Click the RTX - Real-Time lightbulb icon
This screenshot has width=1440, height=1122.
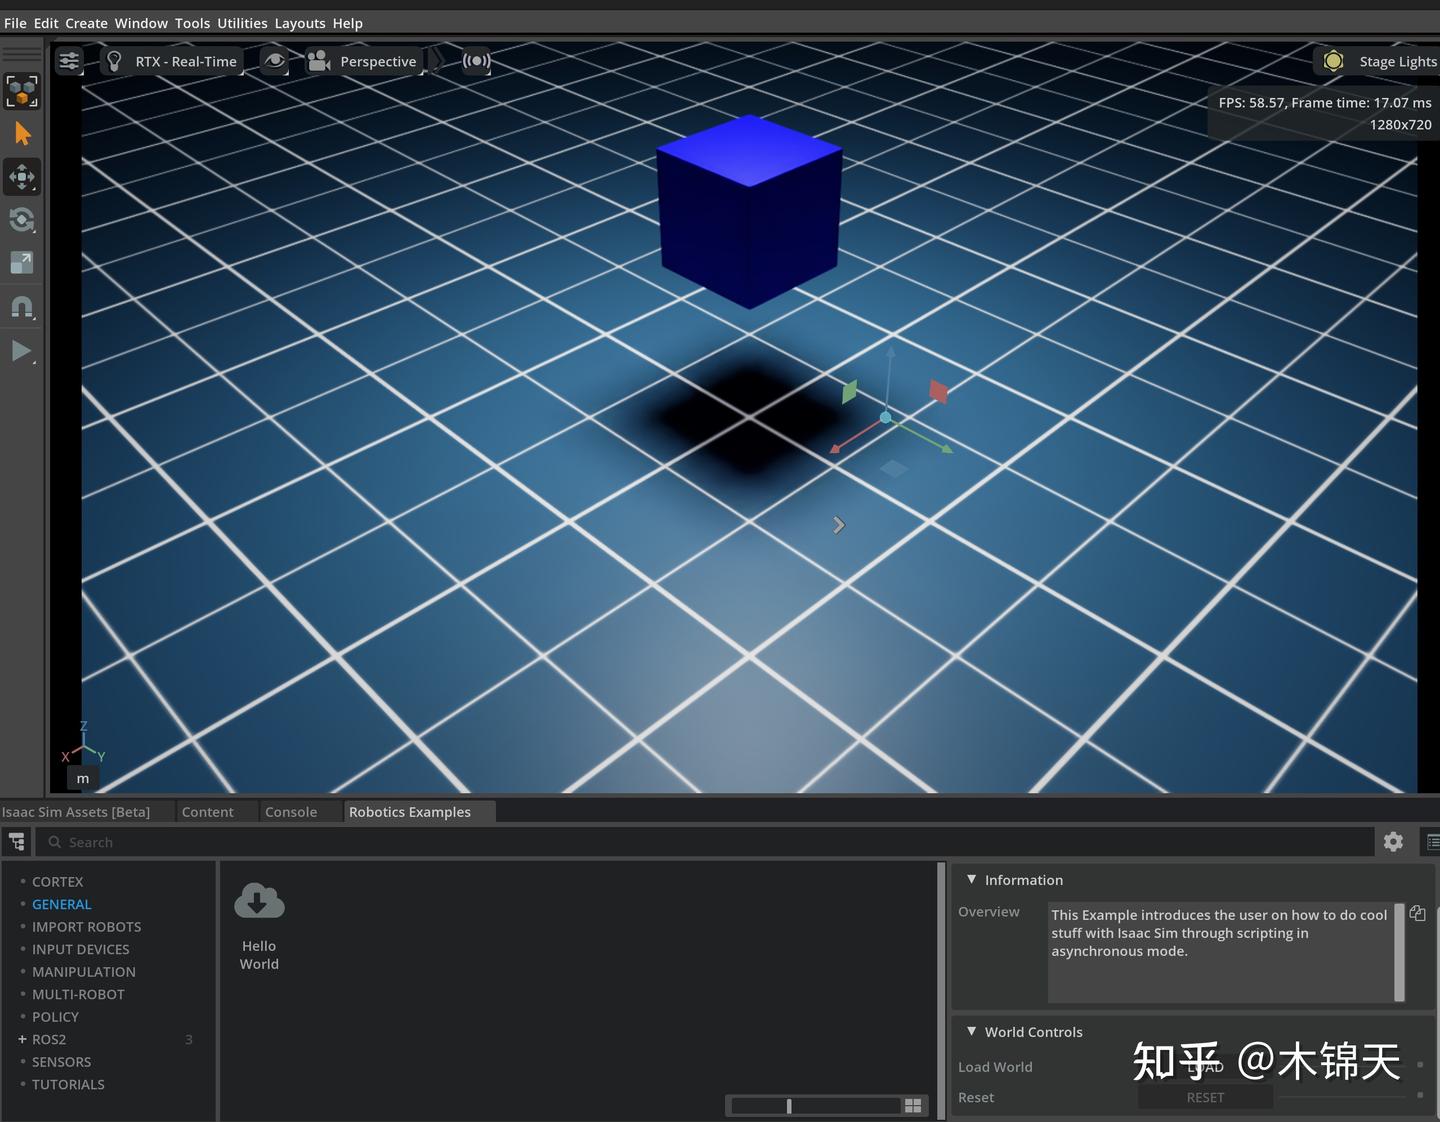[114, 60]
